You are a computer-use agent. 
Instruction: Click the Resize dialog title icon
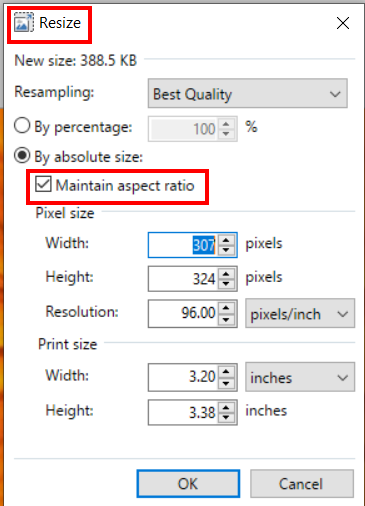pos(23,23)
